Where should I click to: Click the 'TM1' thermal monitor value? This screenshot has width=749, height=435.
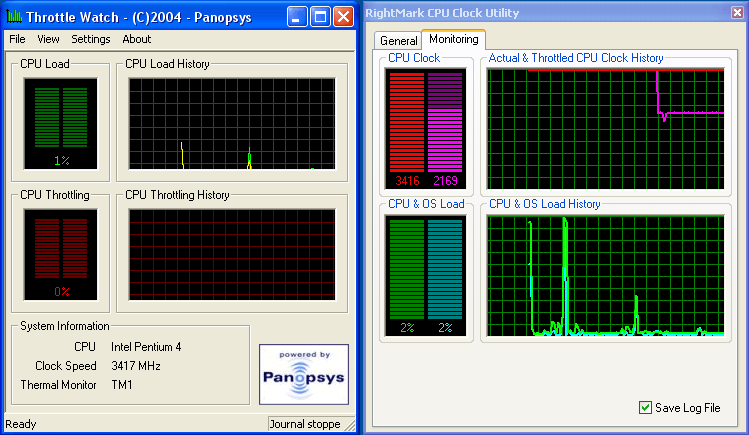[122, 385]
